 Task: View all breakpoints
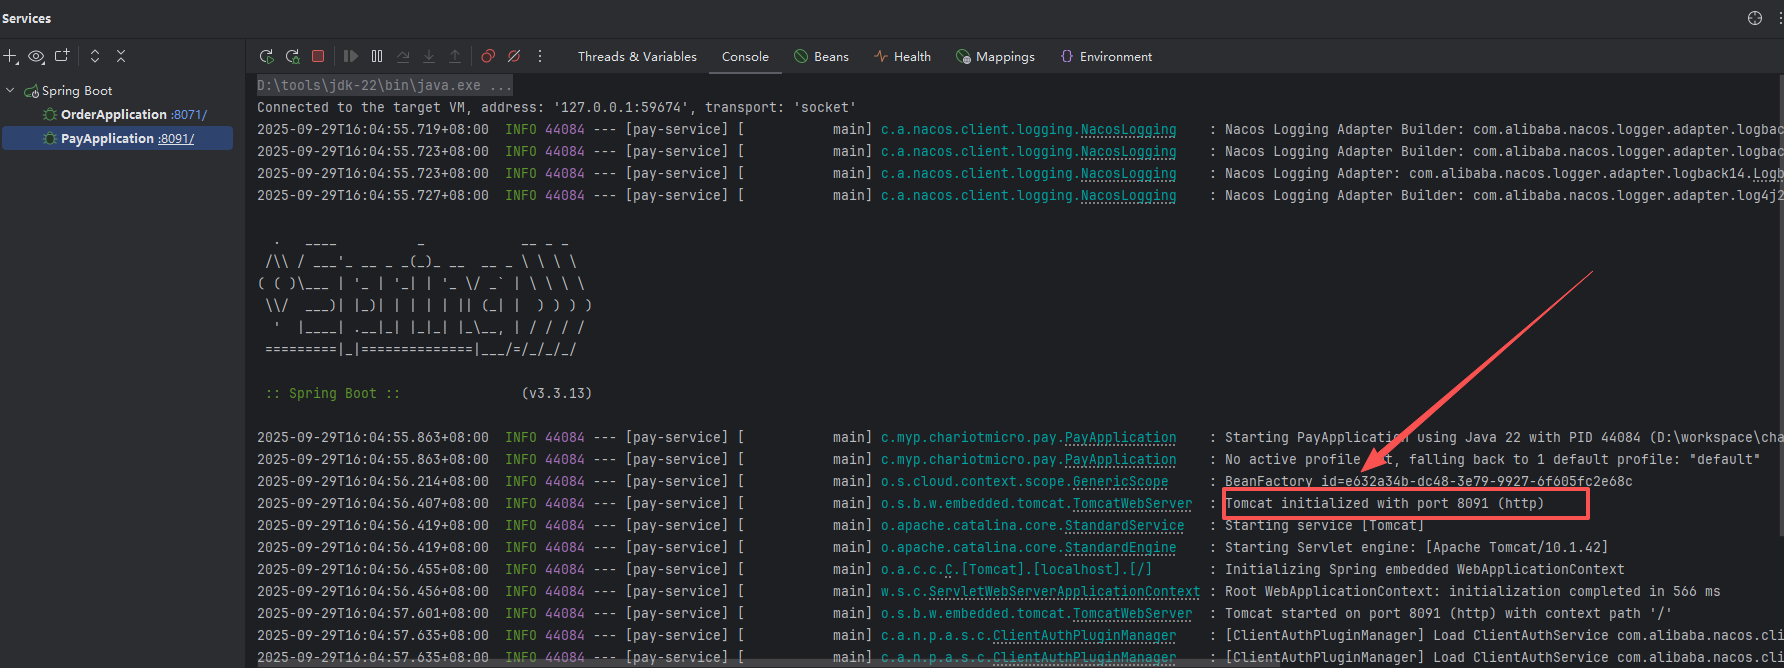point(488,56)
